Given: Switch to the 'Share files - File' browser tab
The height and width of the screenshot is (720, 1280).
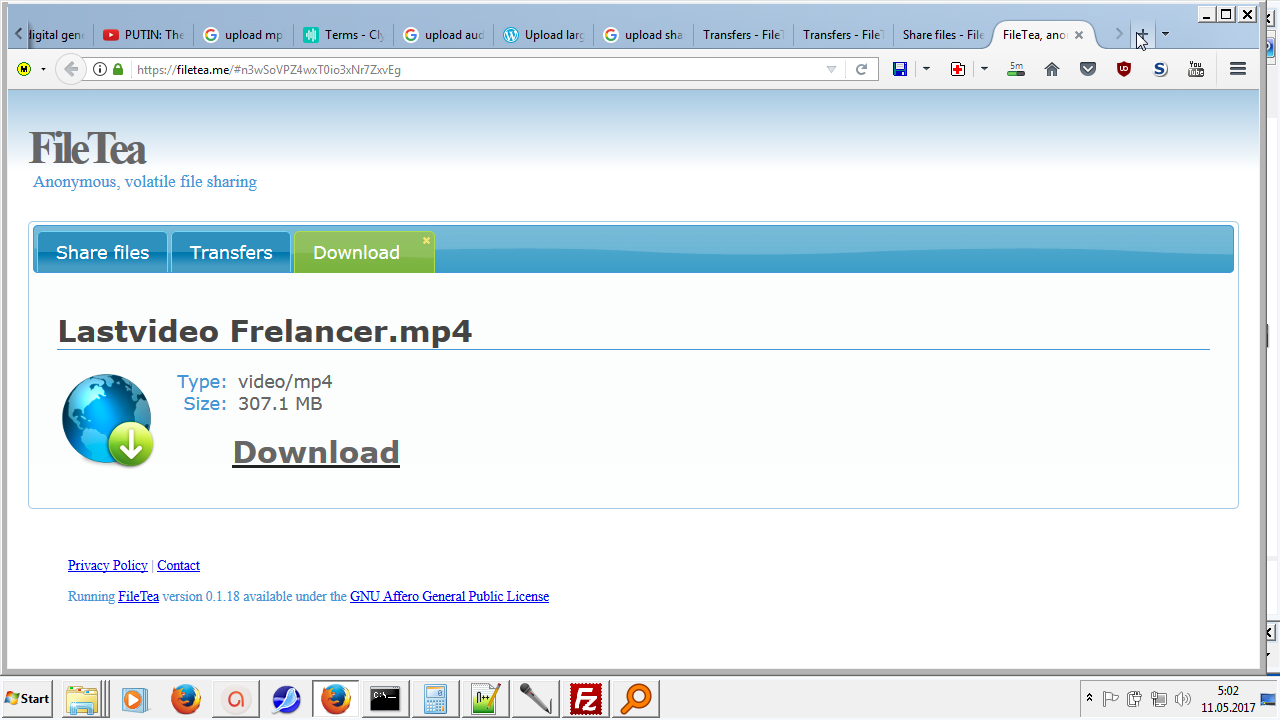Looking at the screenshot, I should [x=943, y=35].
